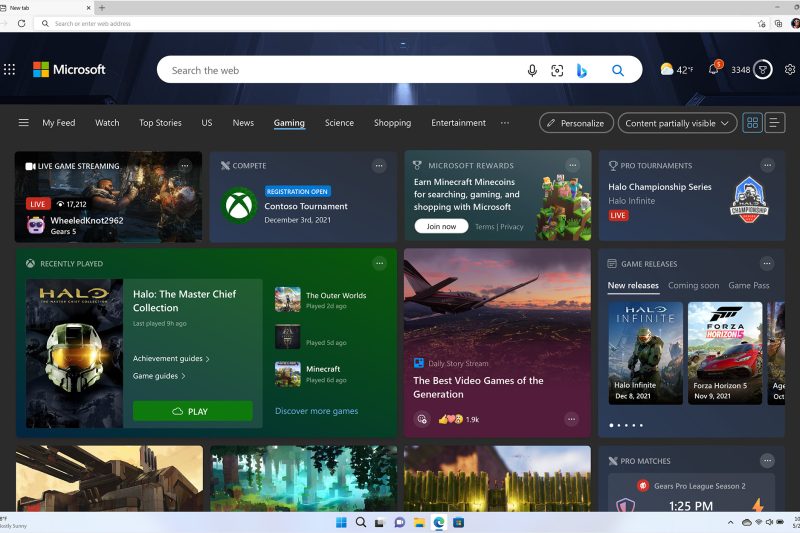Open Windows Start menu
The height and width of the screenshot is (533, 800).
click(341, 522)
